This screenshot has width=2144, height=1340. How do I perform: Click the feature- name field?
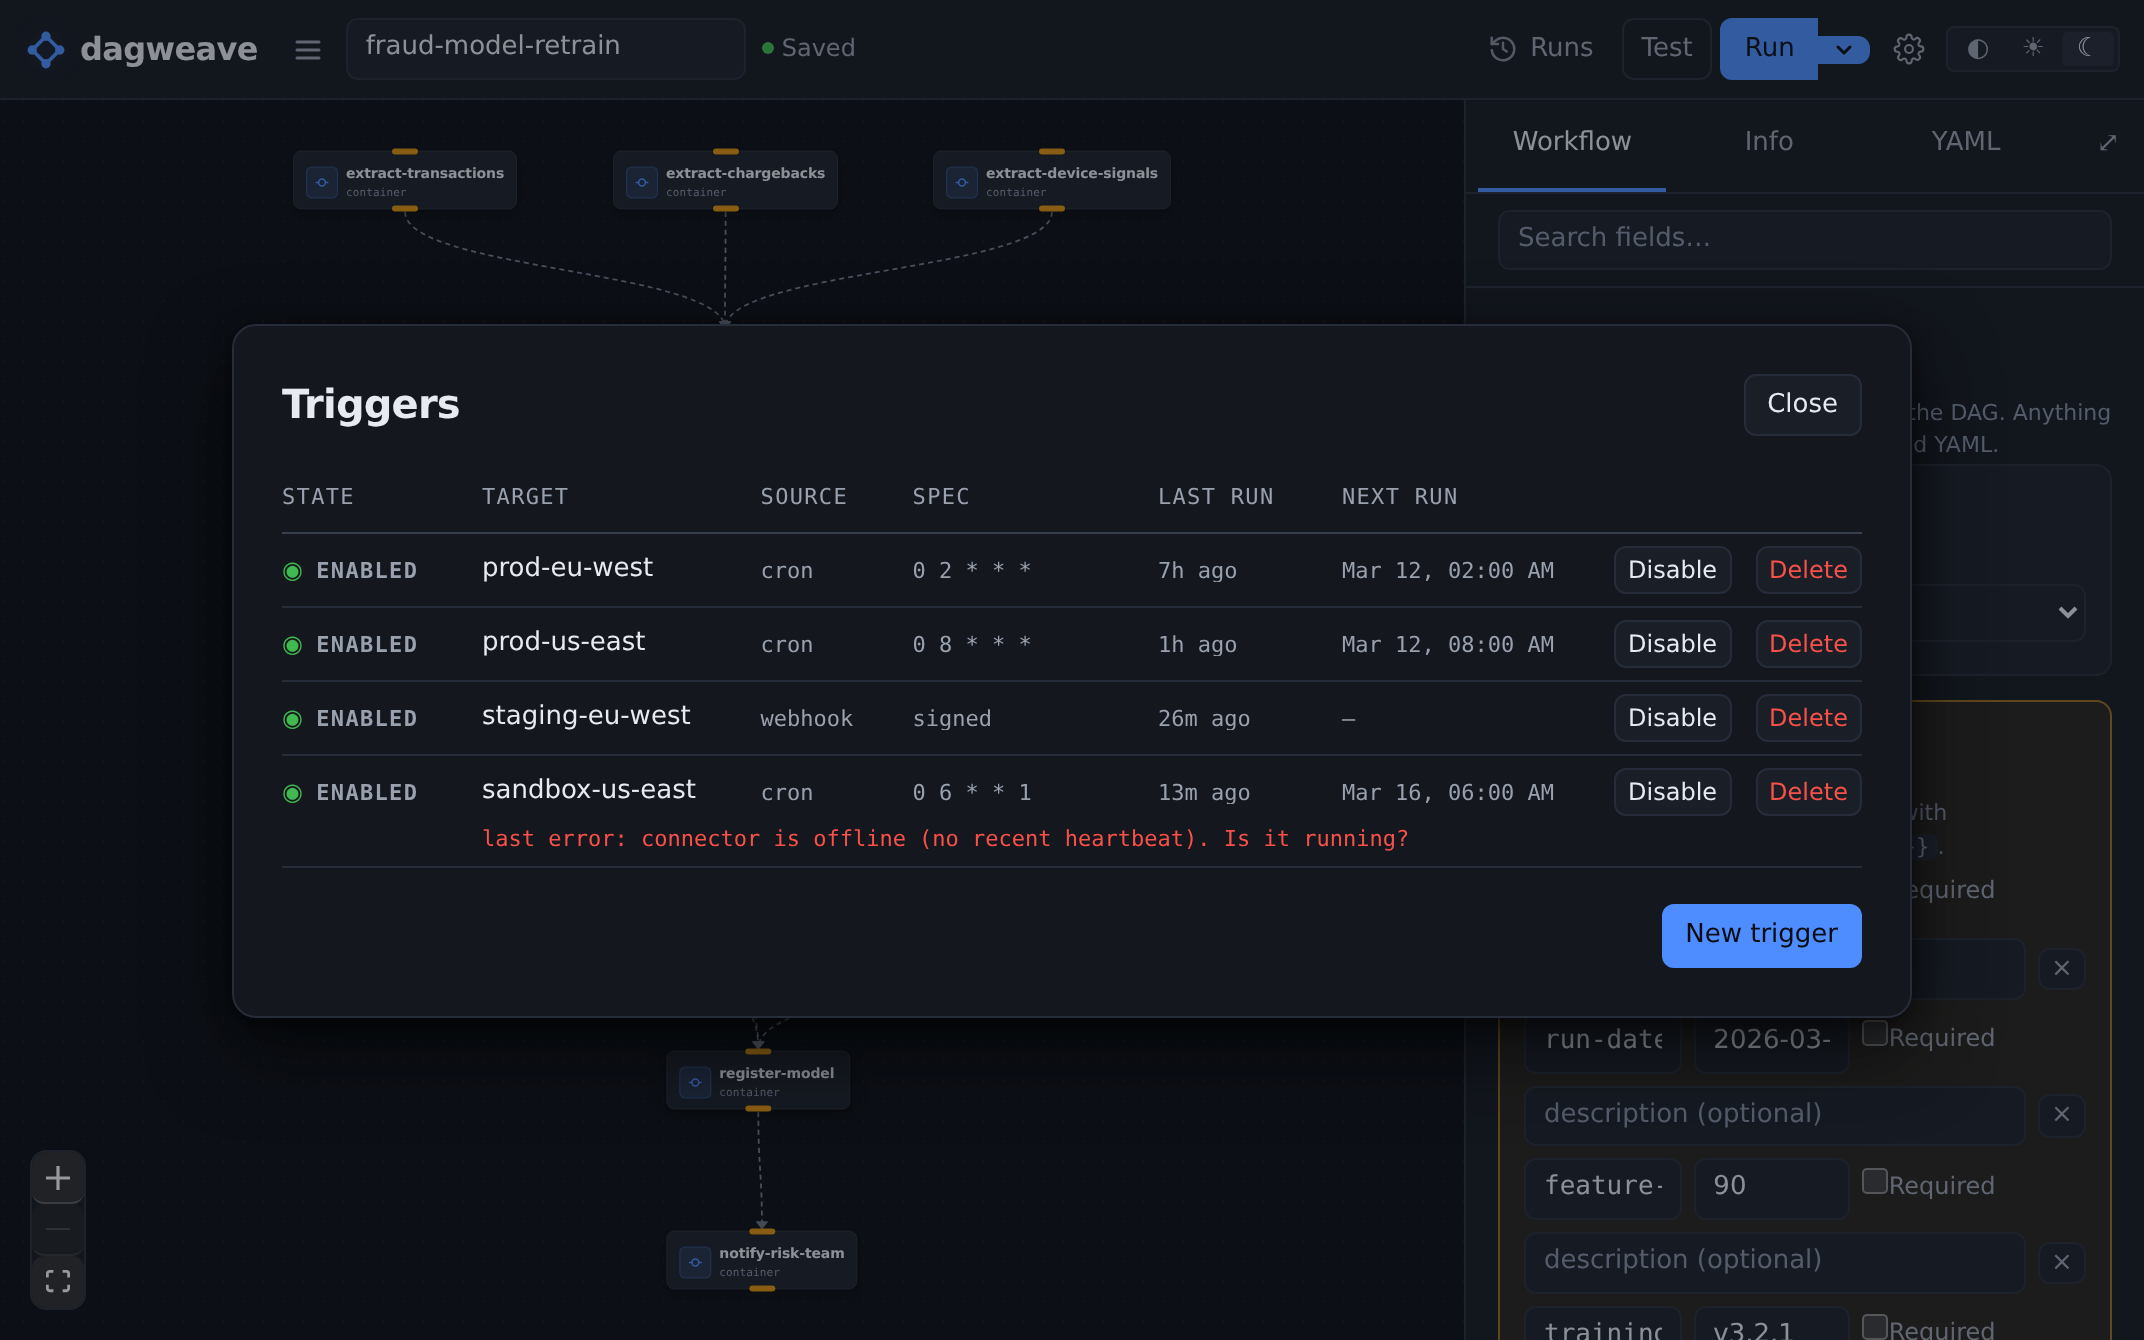[x=1603, y=1187]
